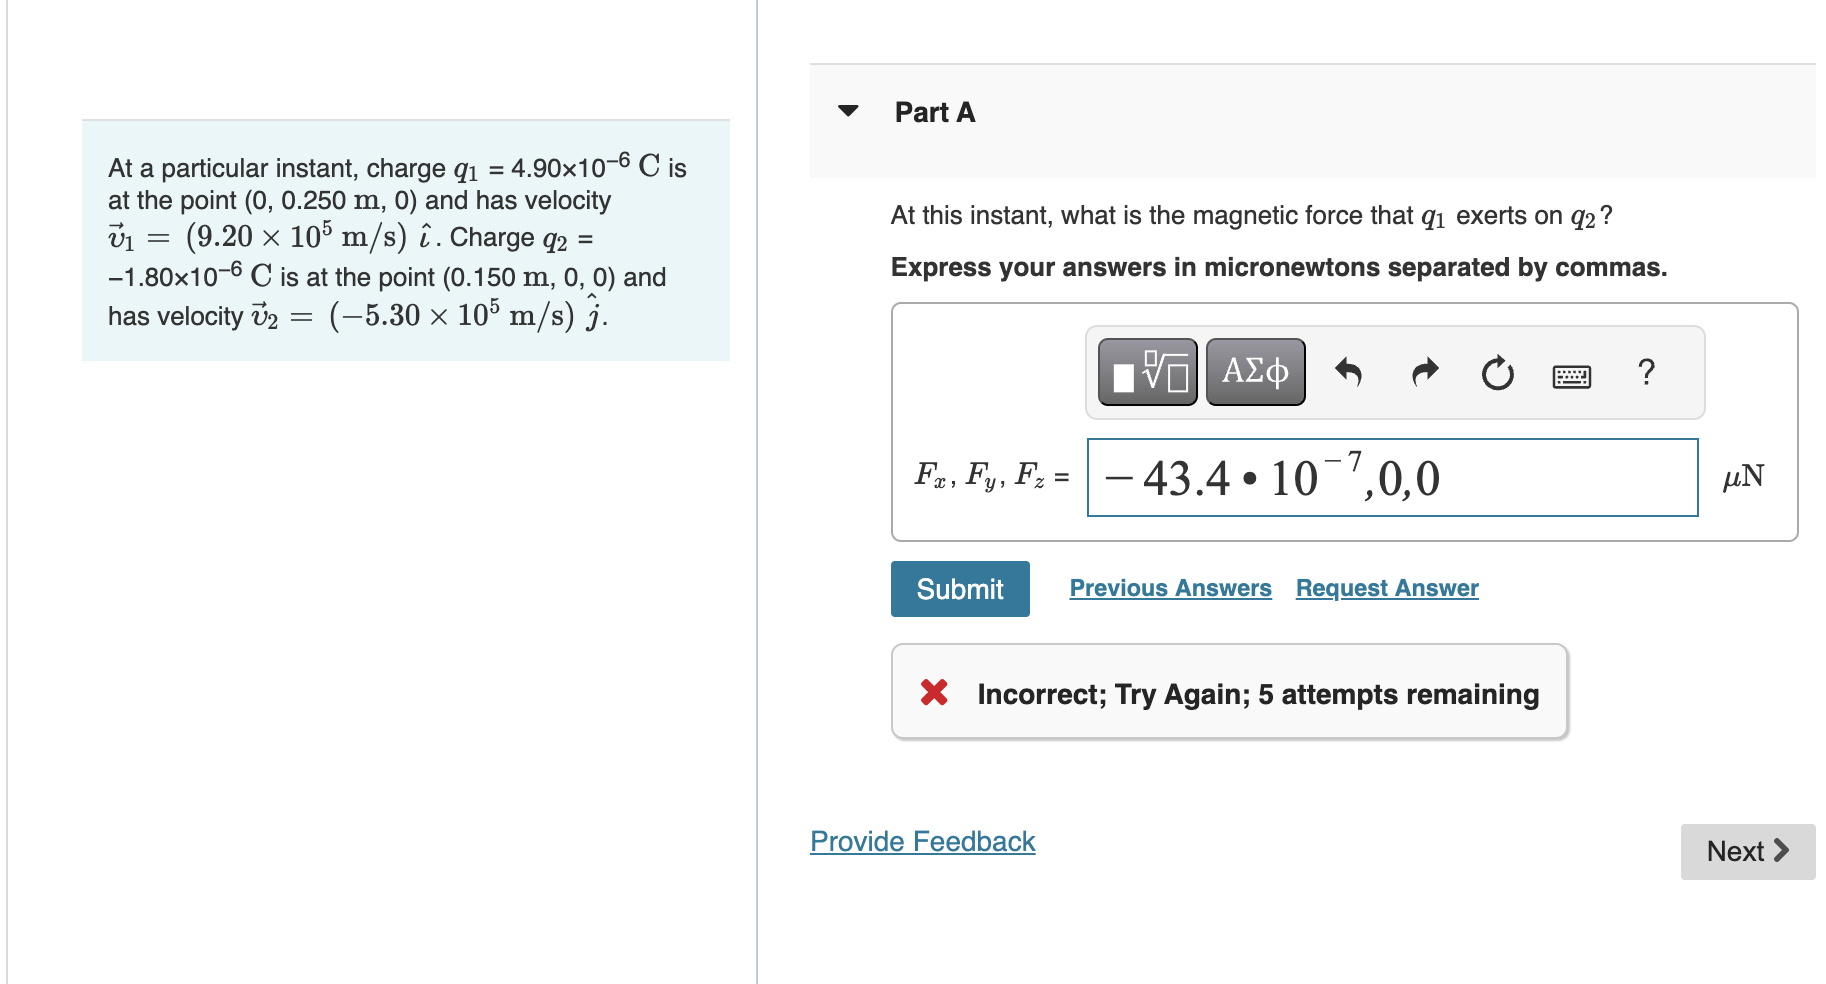The width and height of the screenshot is (1826, 984).
Task: Submit your answer
Action: coord(958,588)
